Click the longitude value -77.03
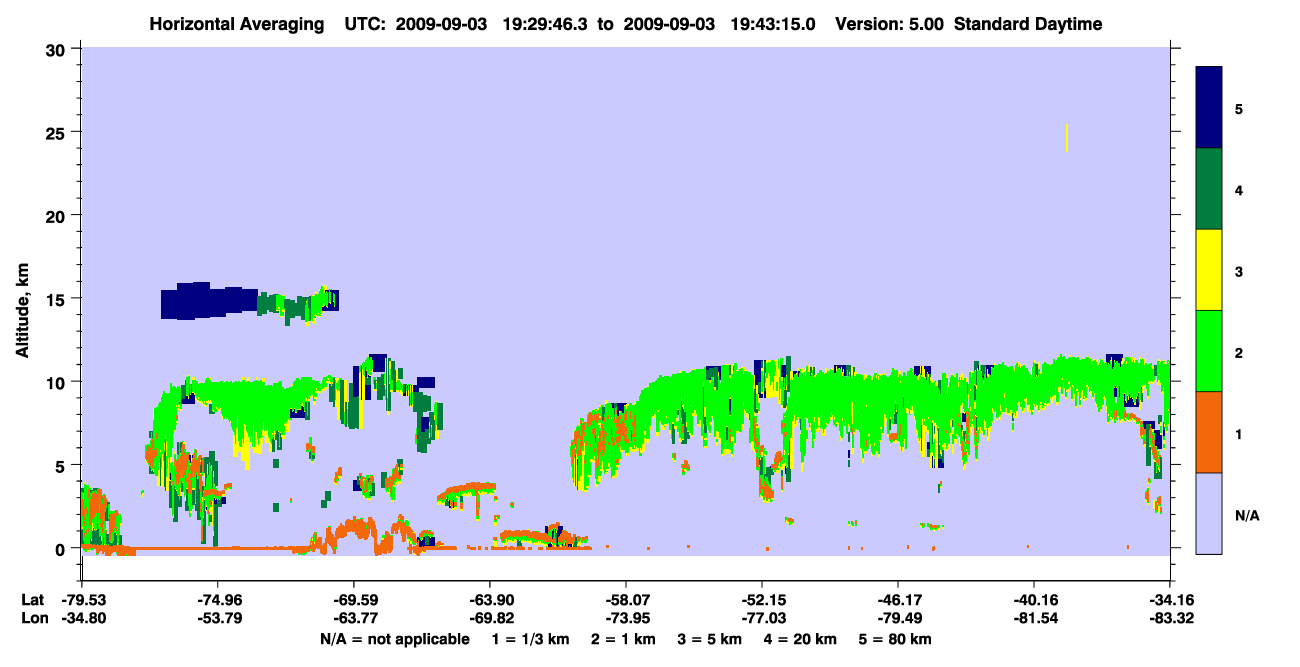The image size is (1300, 667). pyautogui.click(x=761, y=619)
